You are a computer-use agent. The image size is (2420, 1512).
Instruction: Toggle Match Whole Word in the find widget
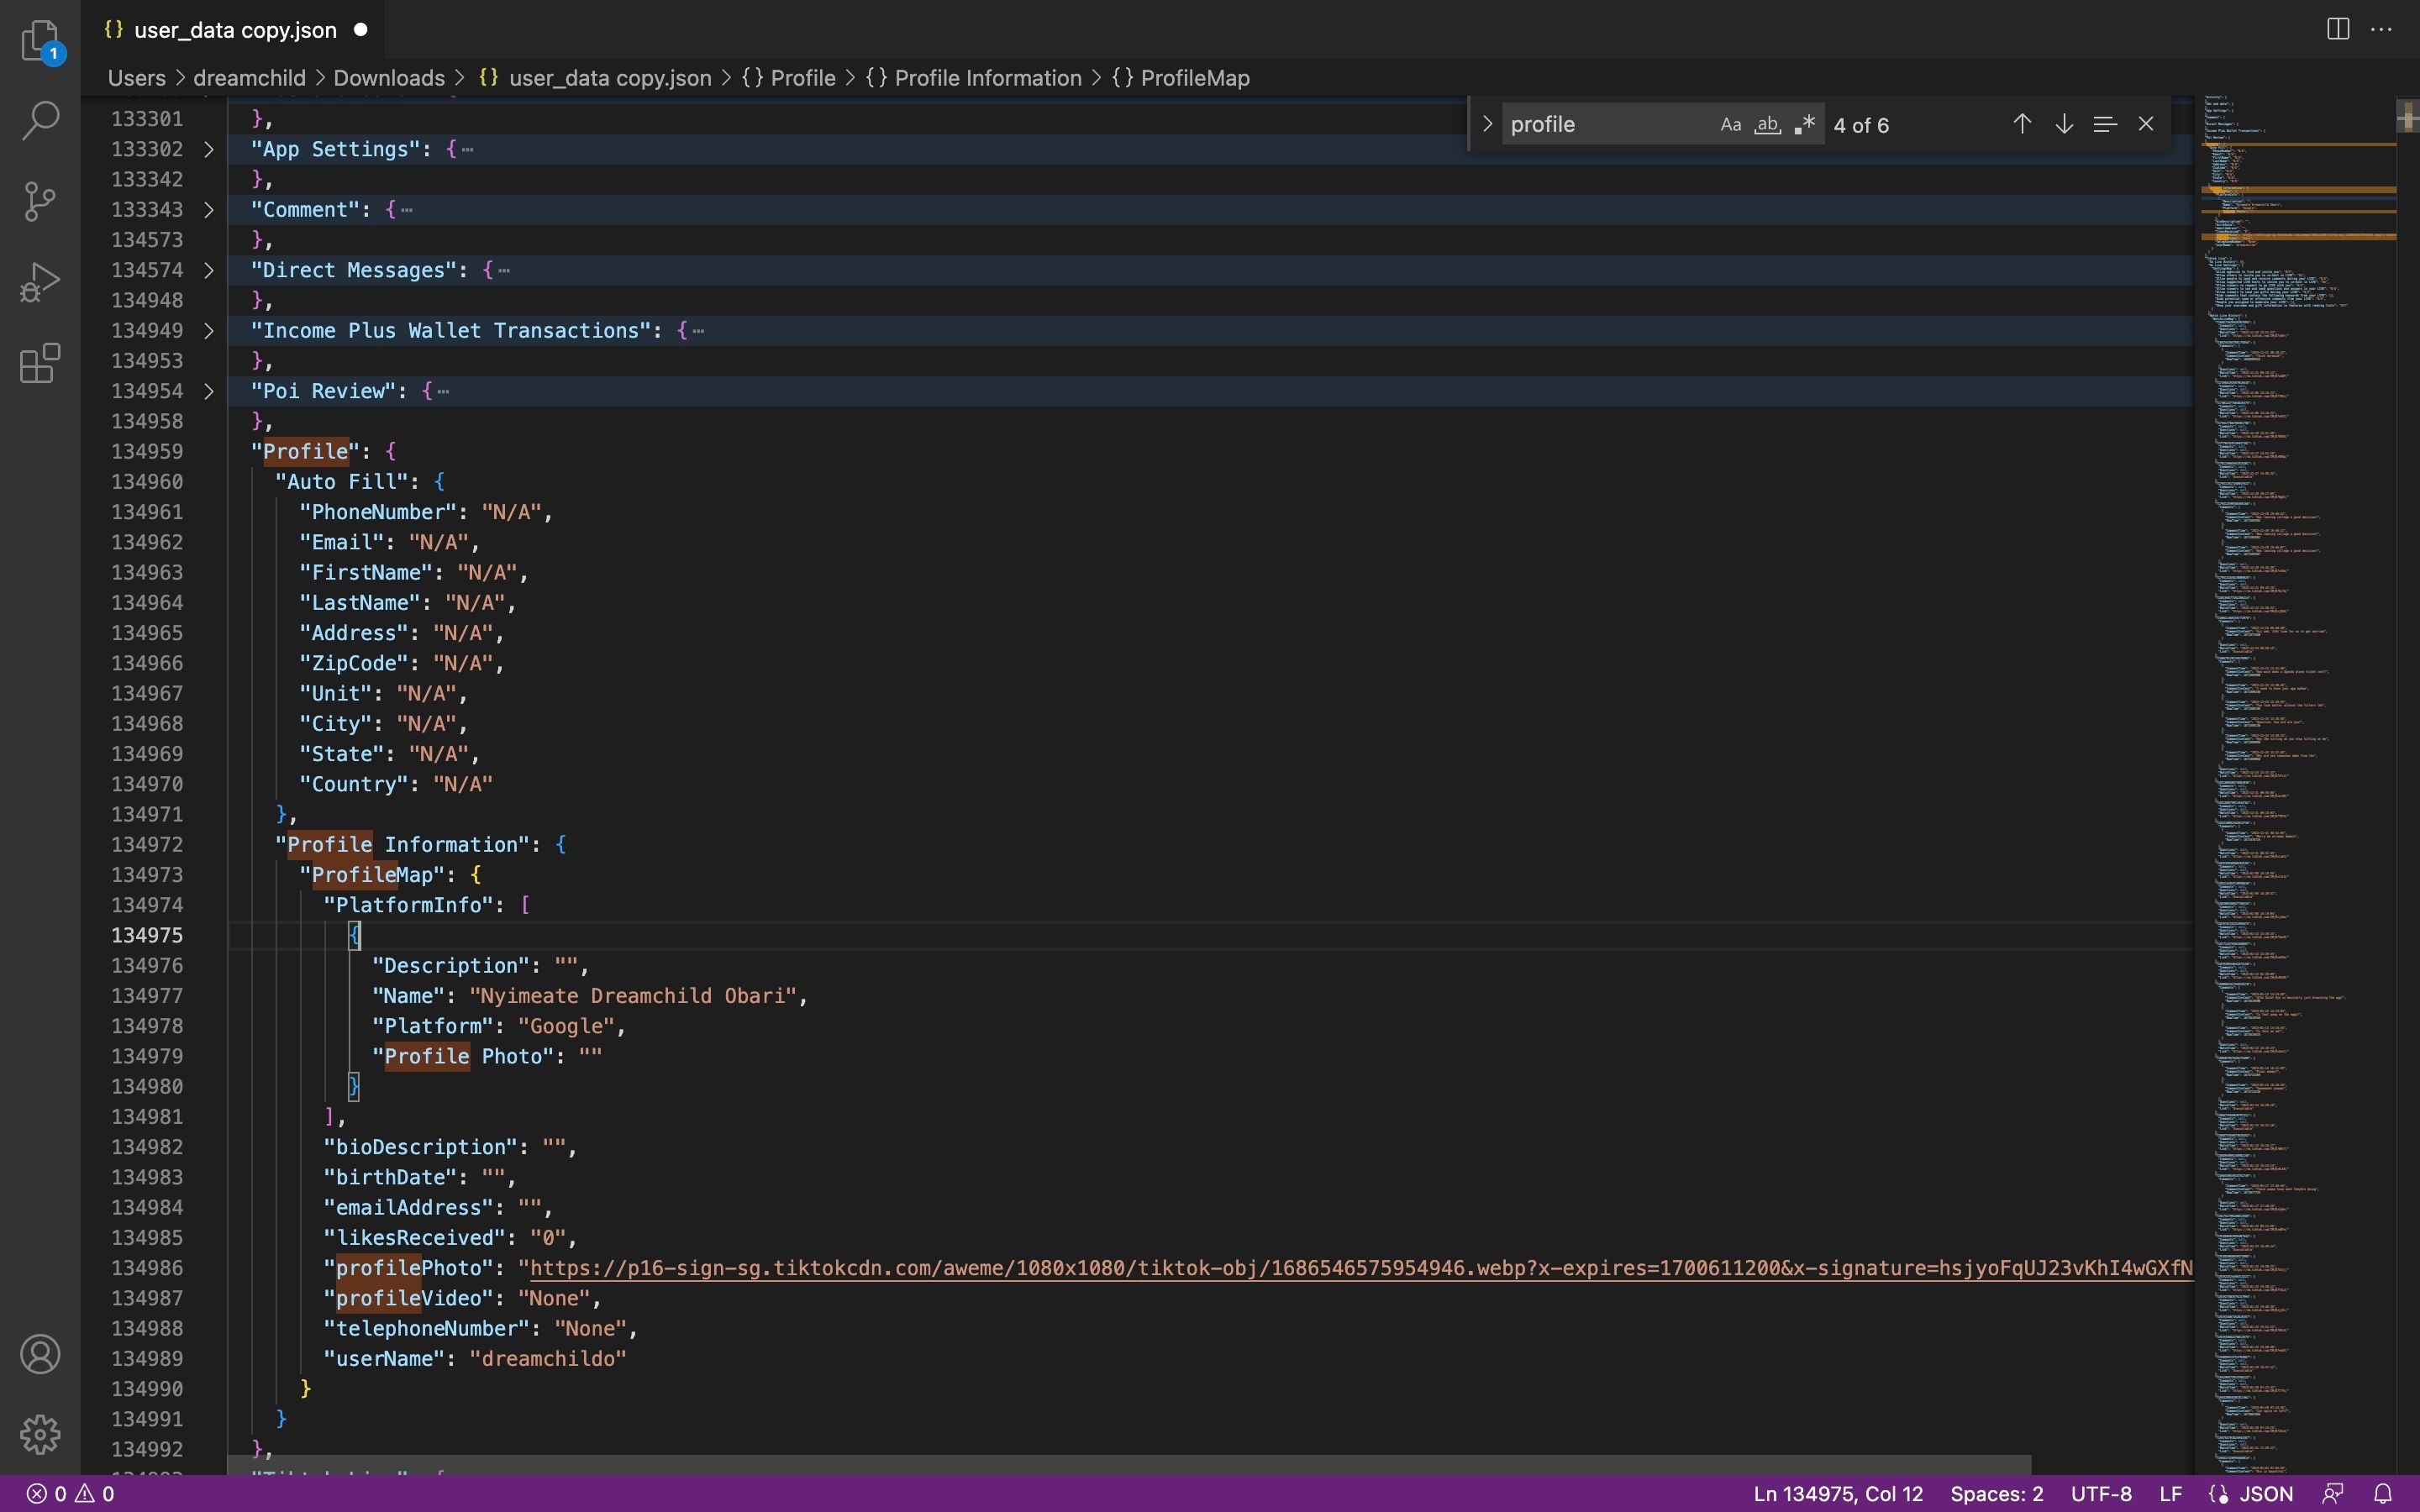1767,124
